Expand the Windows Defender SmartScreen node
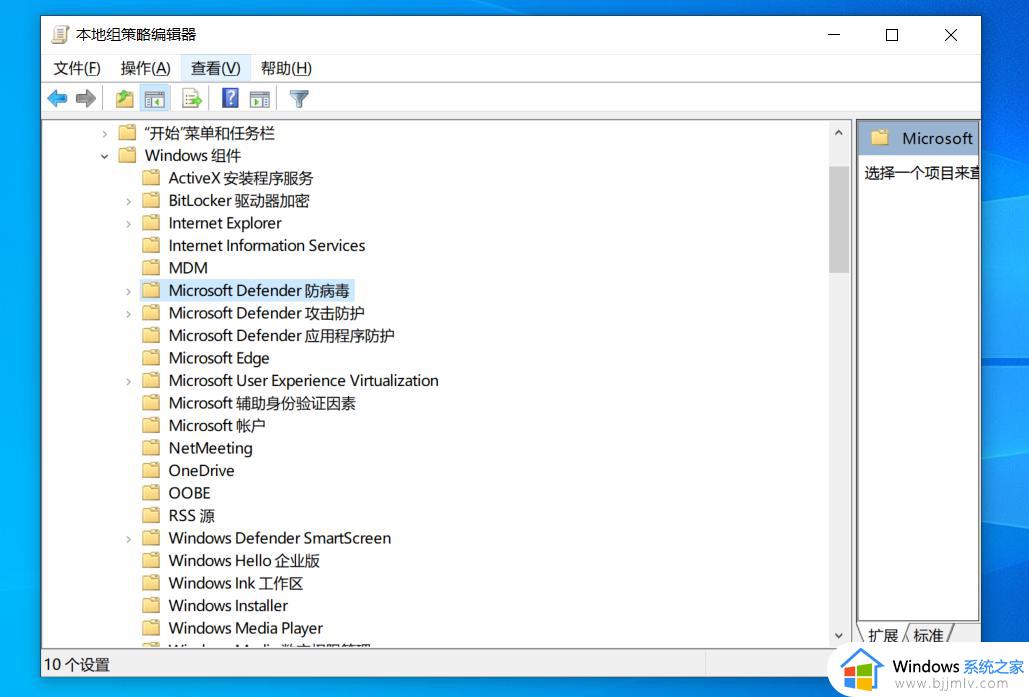1029x697 pixels. (x=129, y=539)
